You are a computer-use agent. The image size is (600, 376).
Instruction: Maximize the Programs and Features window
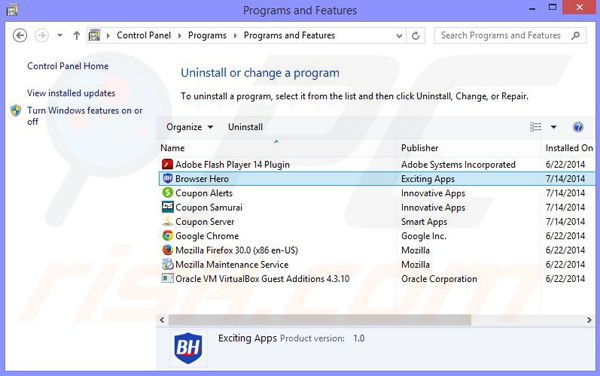[x=552, y=7]
